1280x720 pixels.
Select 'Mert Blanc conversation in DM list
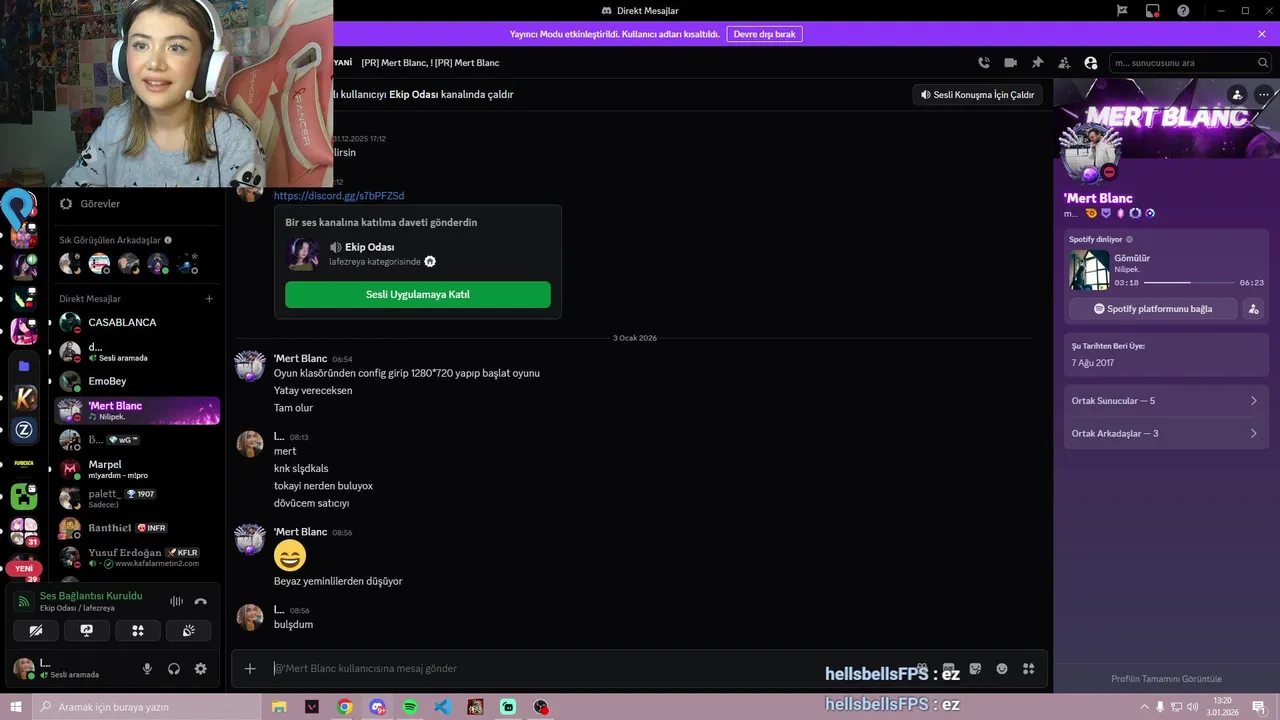(137, 410)
